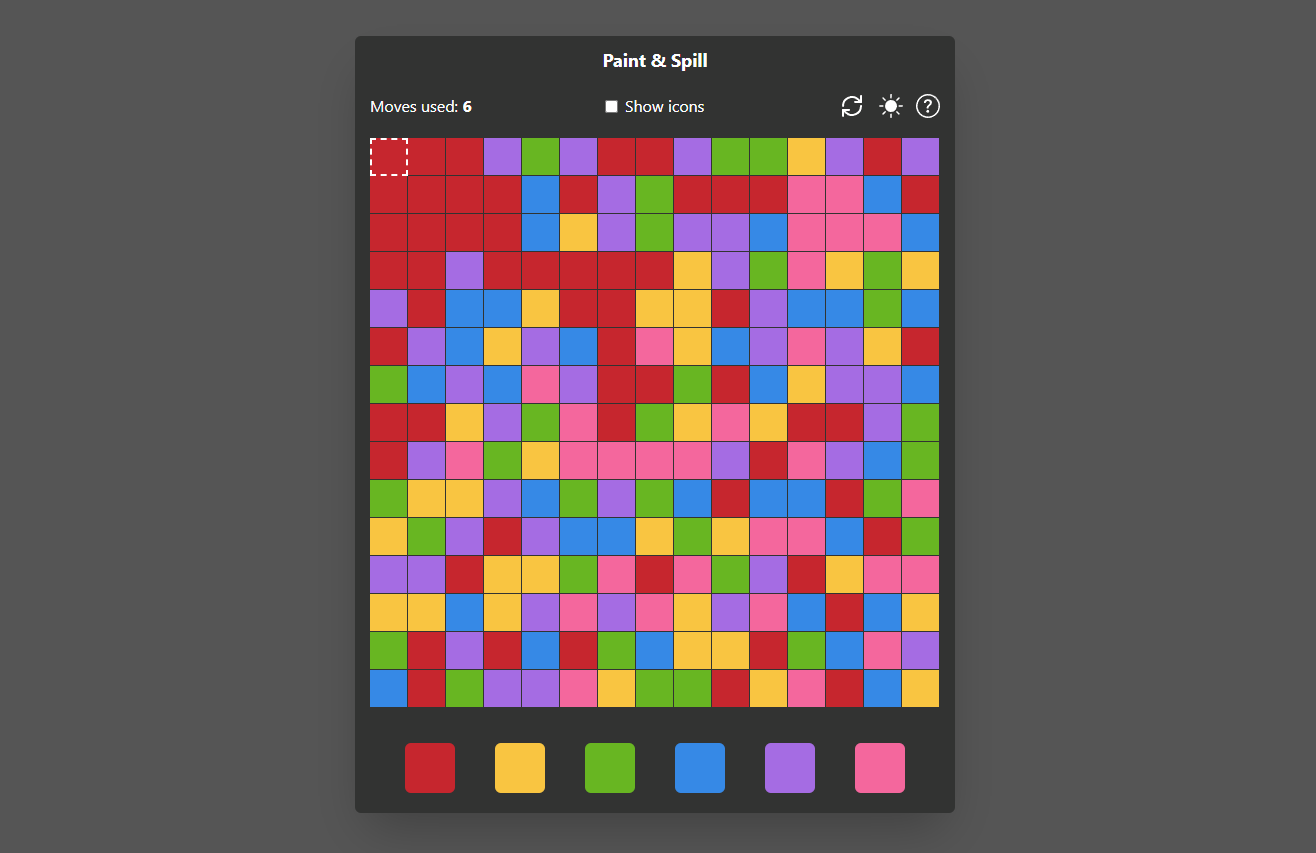
Task: Click a pink cell near the grid center
Action: 655,460
